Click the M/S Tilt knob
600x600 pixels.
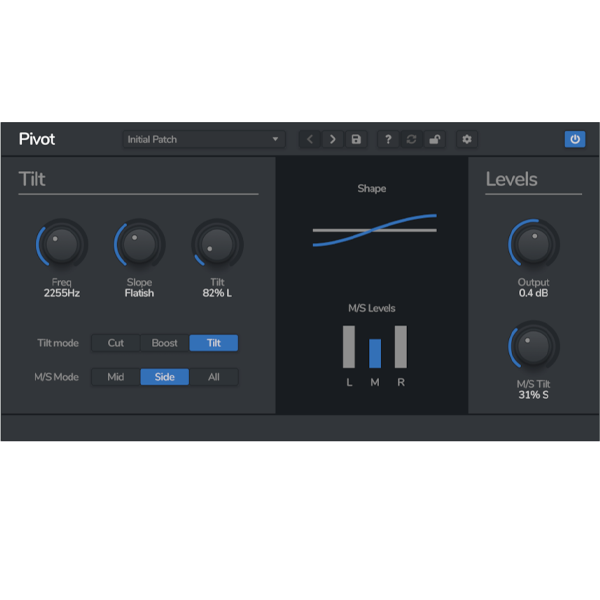(533, 346)
